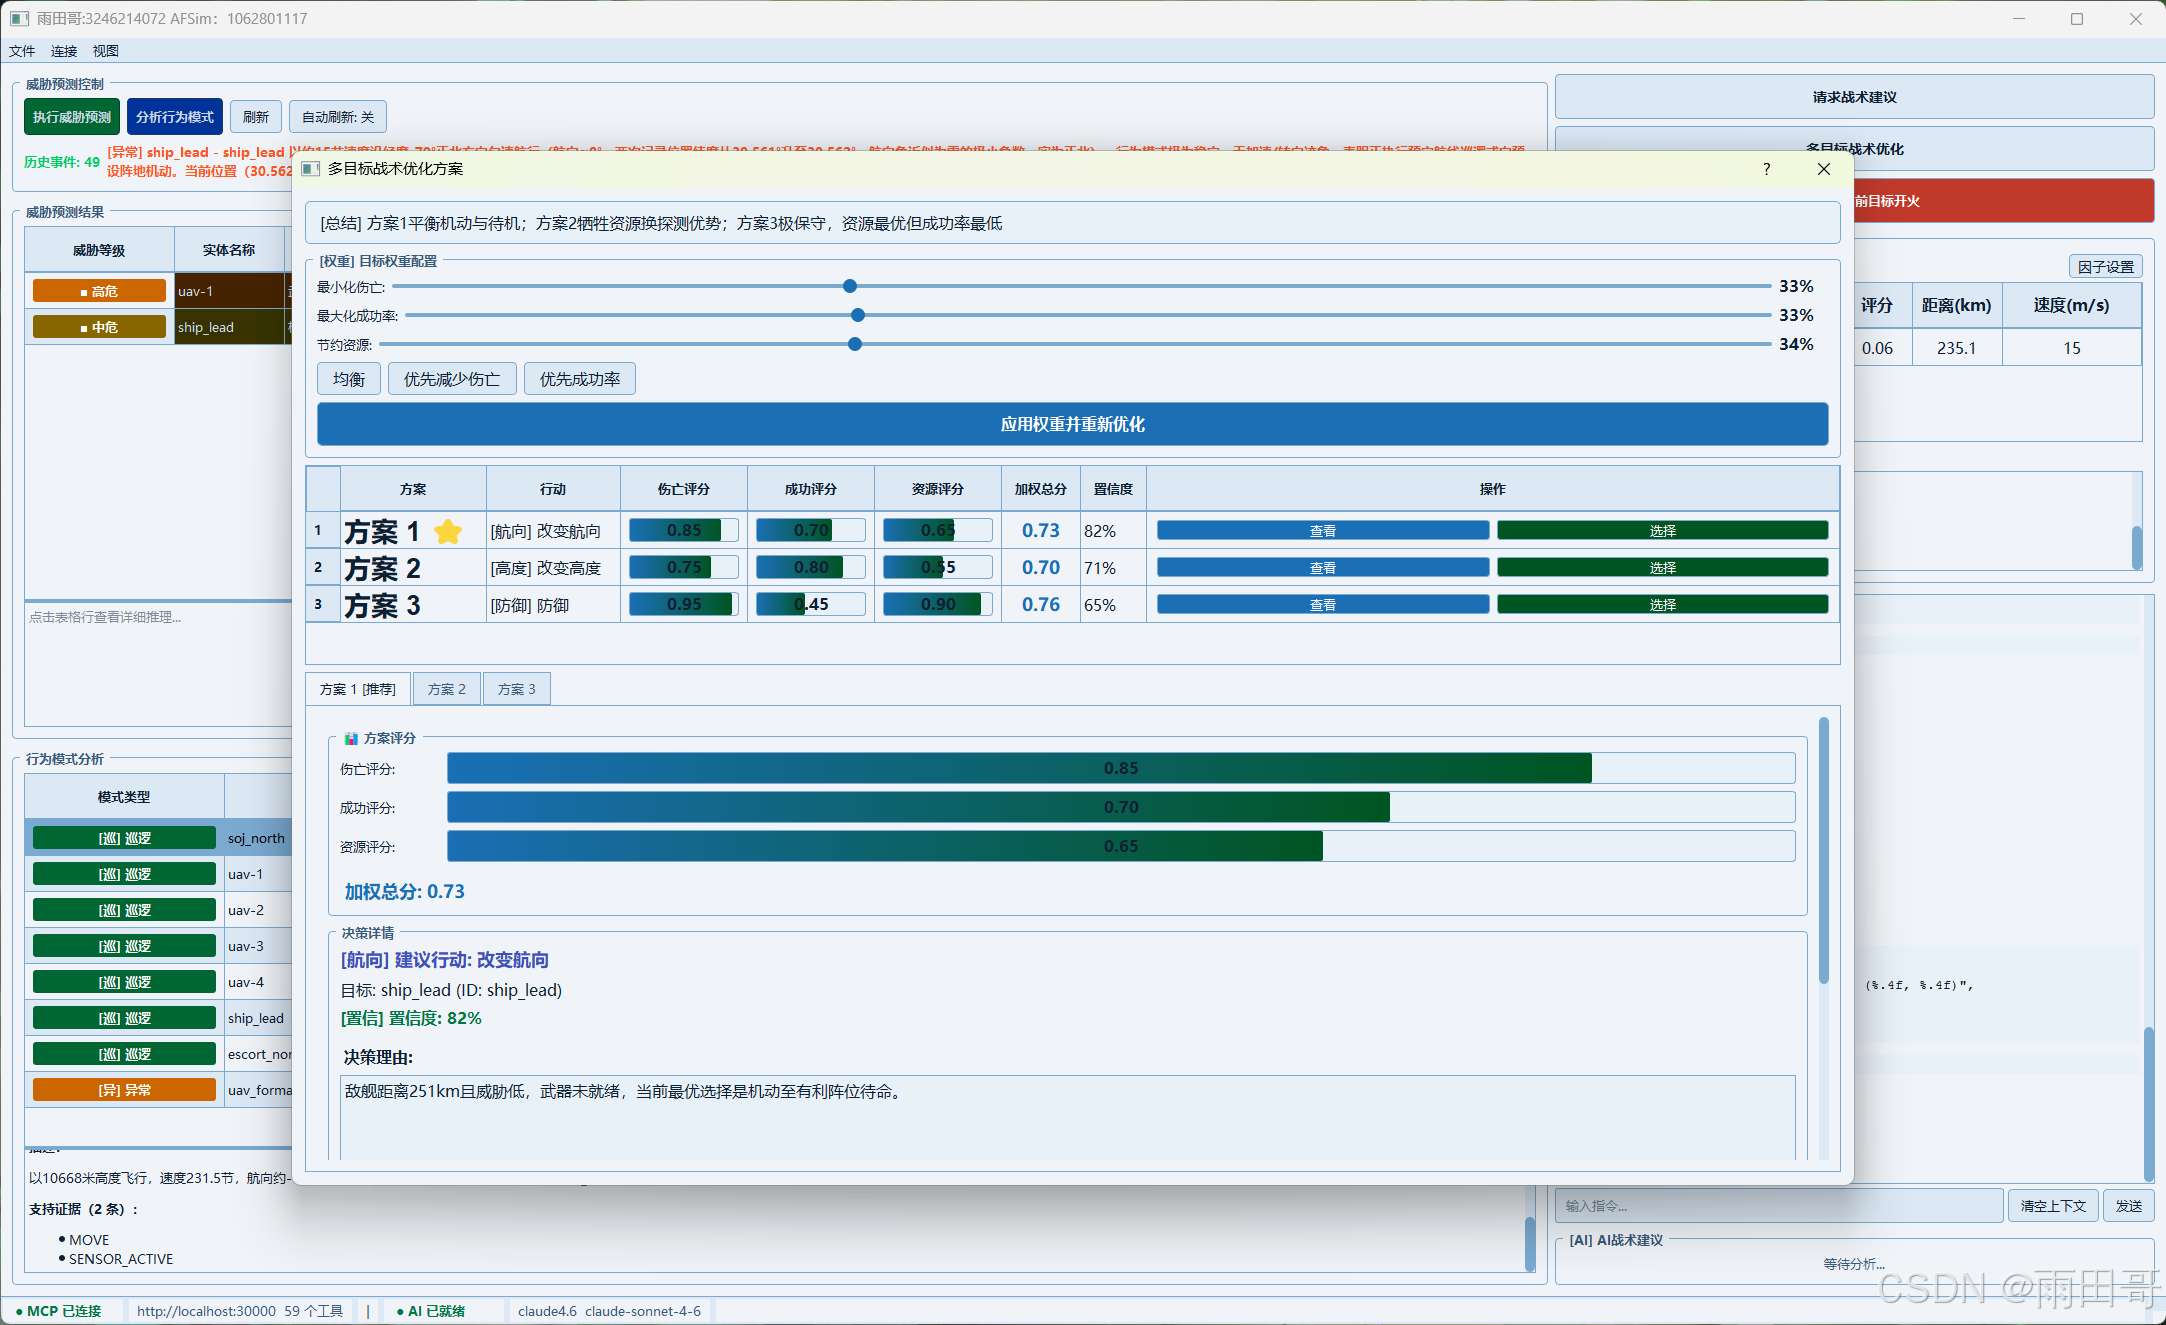Image resolution: width=2166 pixels, height=1325 pixels.
Task: Adjust the 最小化伤亡 slider handle
Action: [850, 286]
